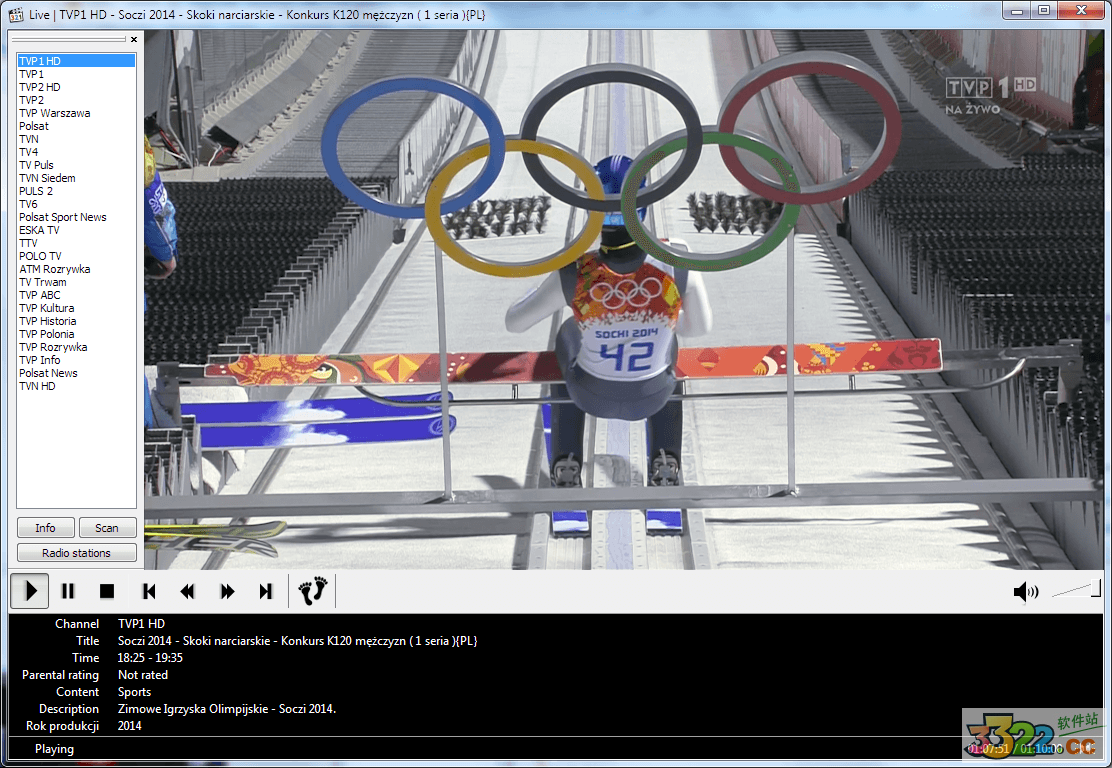Click the Title value in info panel

coord(297,640)
